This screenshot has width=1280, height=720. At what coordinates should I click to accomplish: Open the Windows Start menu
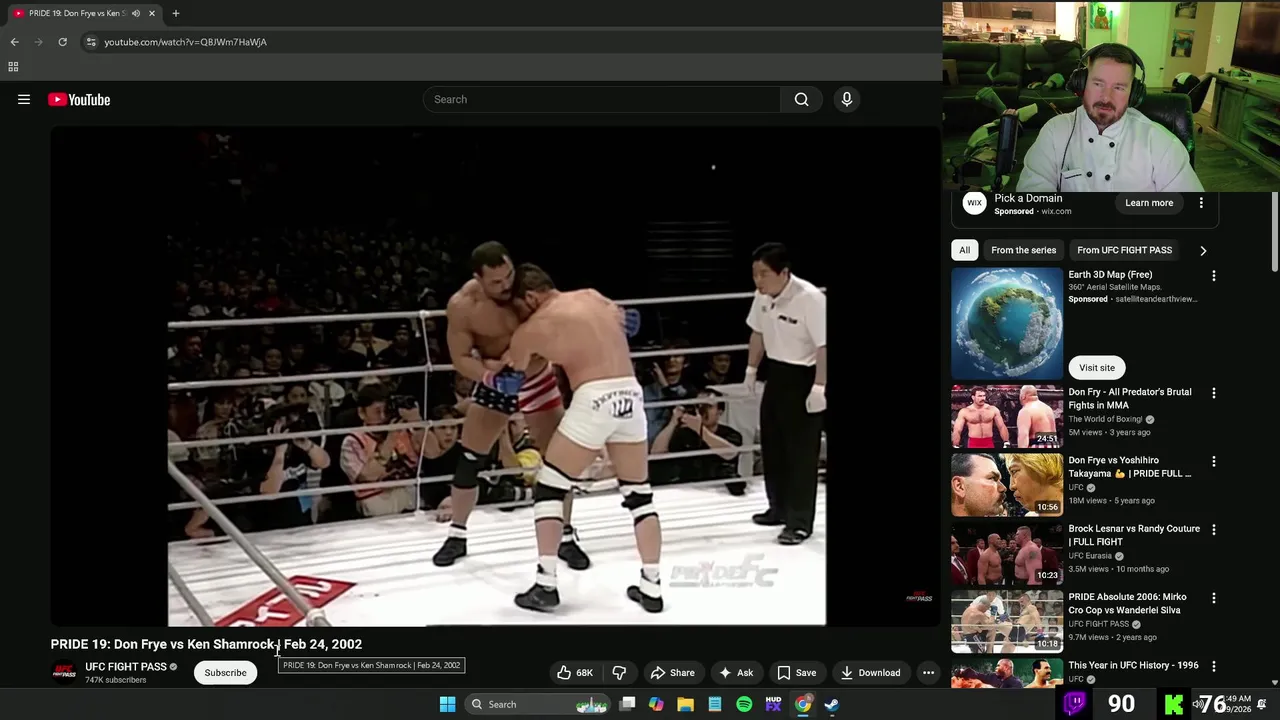pos(447,704)
